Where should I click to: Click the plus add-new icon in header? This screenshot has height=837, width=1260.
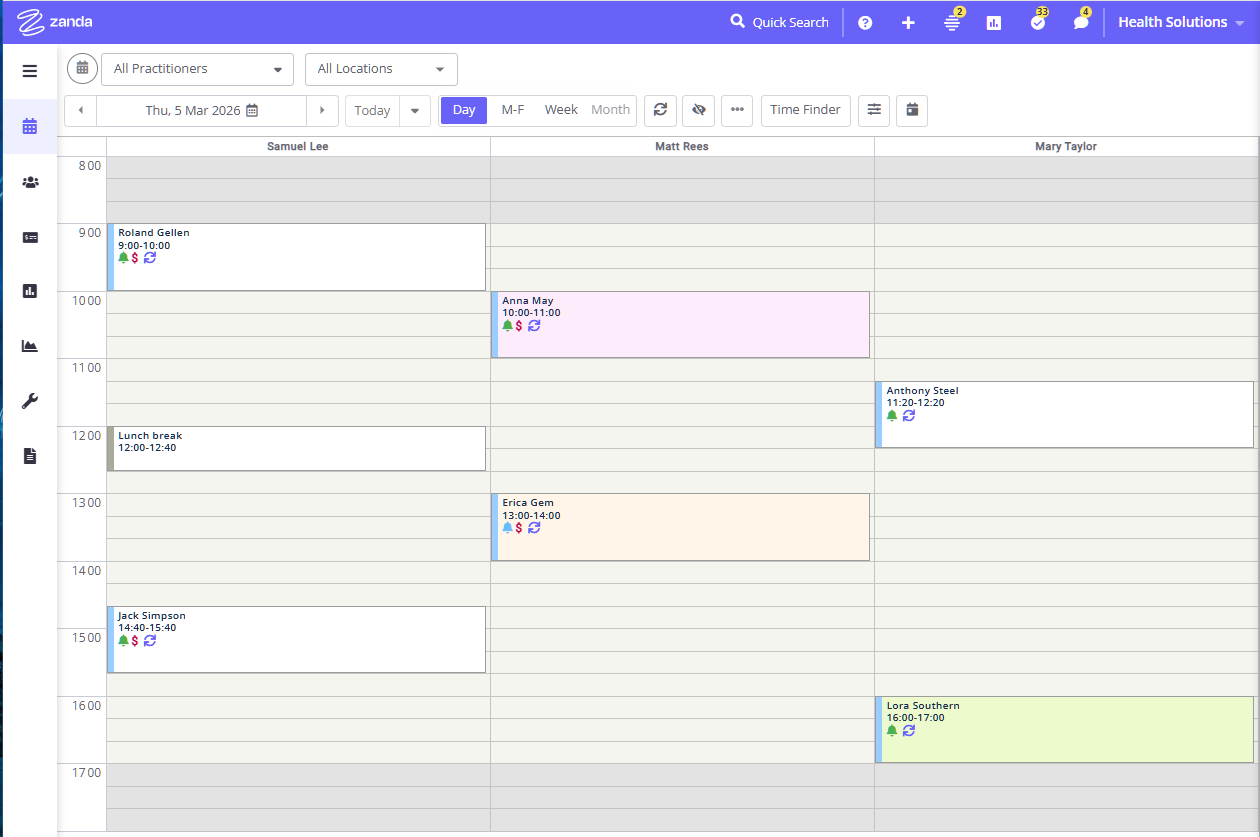908,23
